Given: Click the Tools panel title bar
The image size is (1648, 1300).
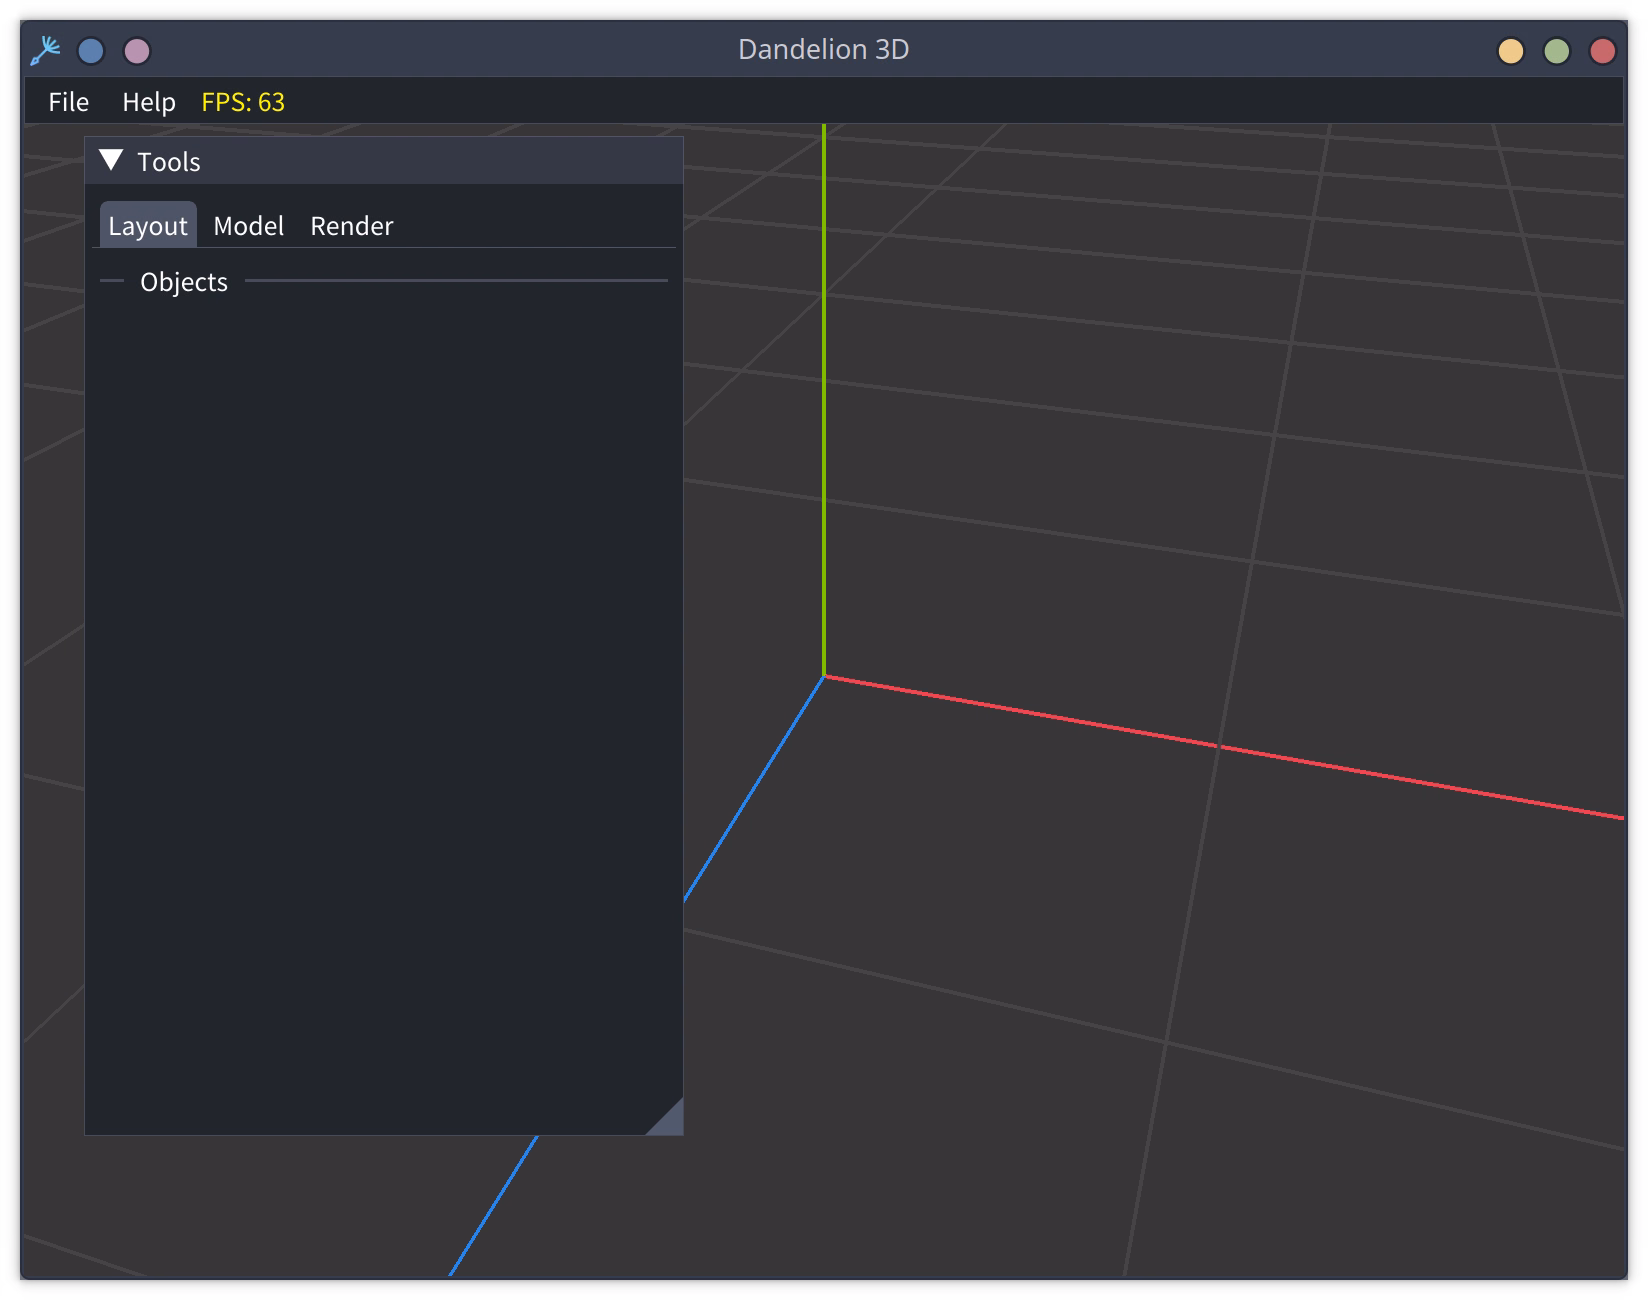Looking at the screenshot, I should [x=384, y=161].
